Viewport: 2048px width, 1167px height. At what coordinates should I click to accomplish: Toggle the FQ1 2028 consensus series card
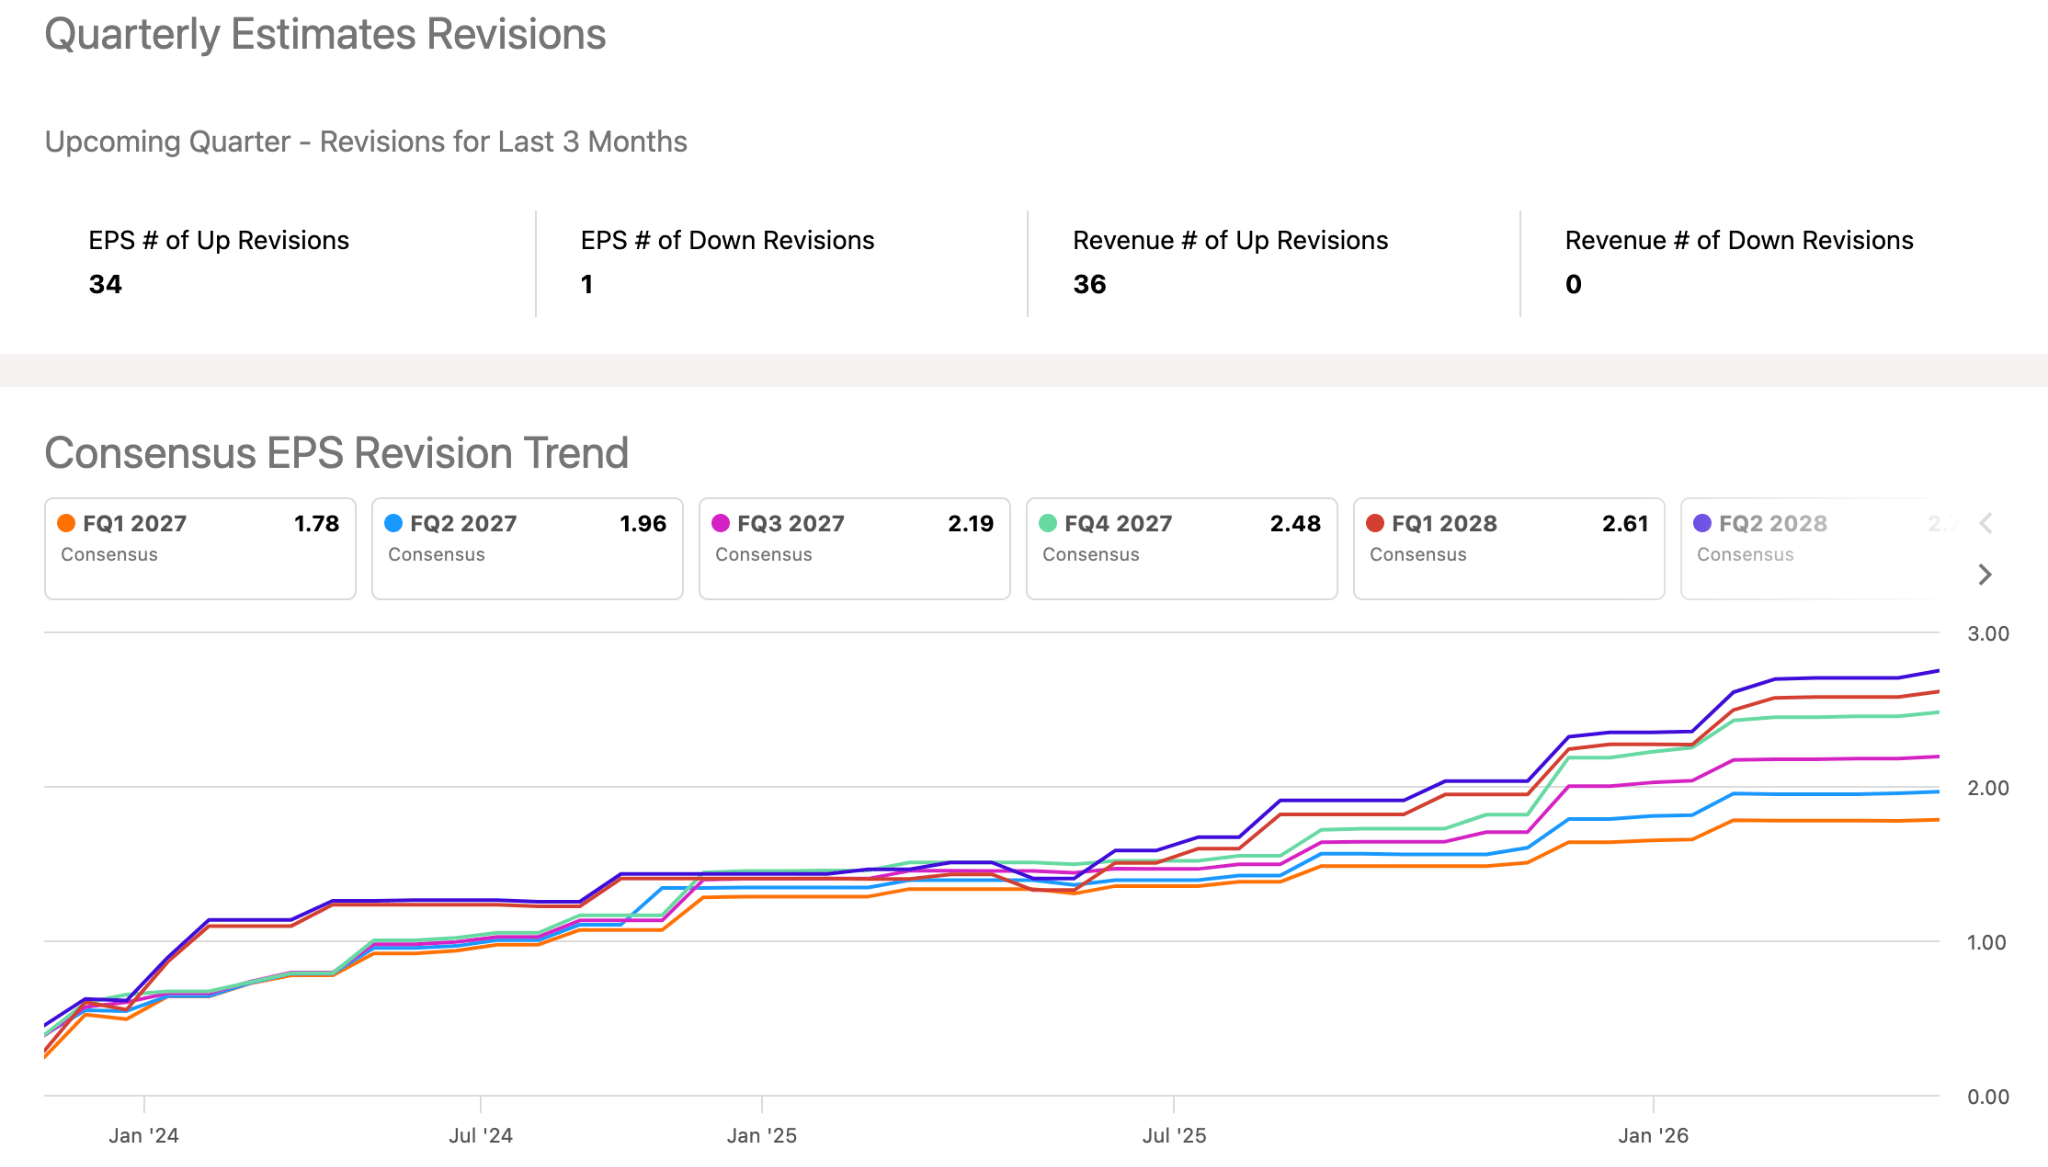(1508, 548)
